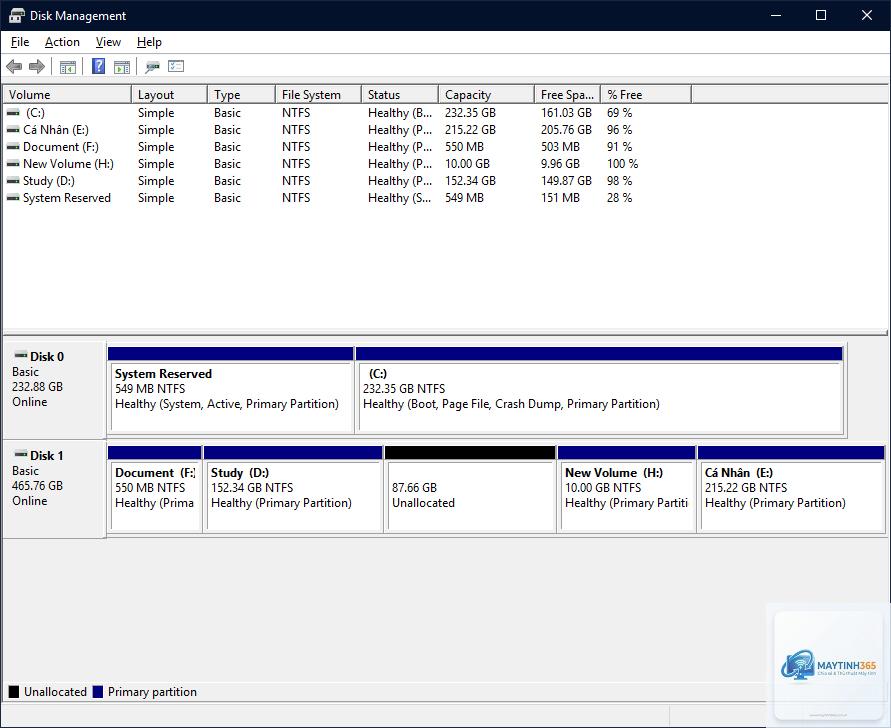
Task: Select the Document (F:) volume name
Action: 61,147
